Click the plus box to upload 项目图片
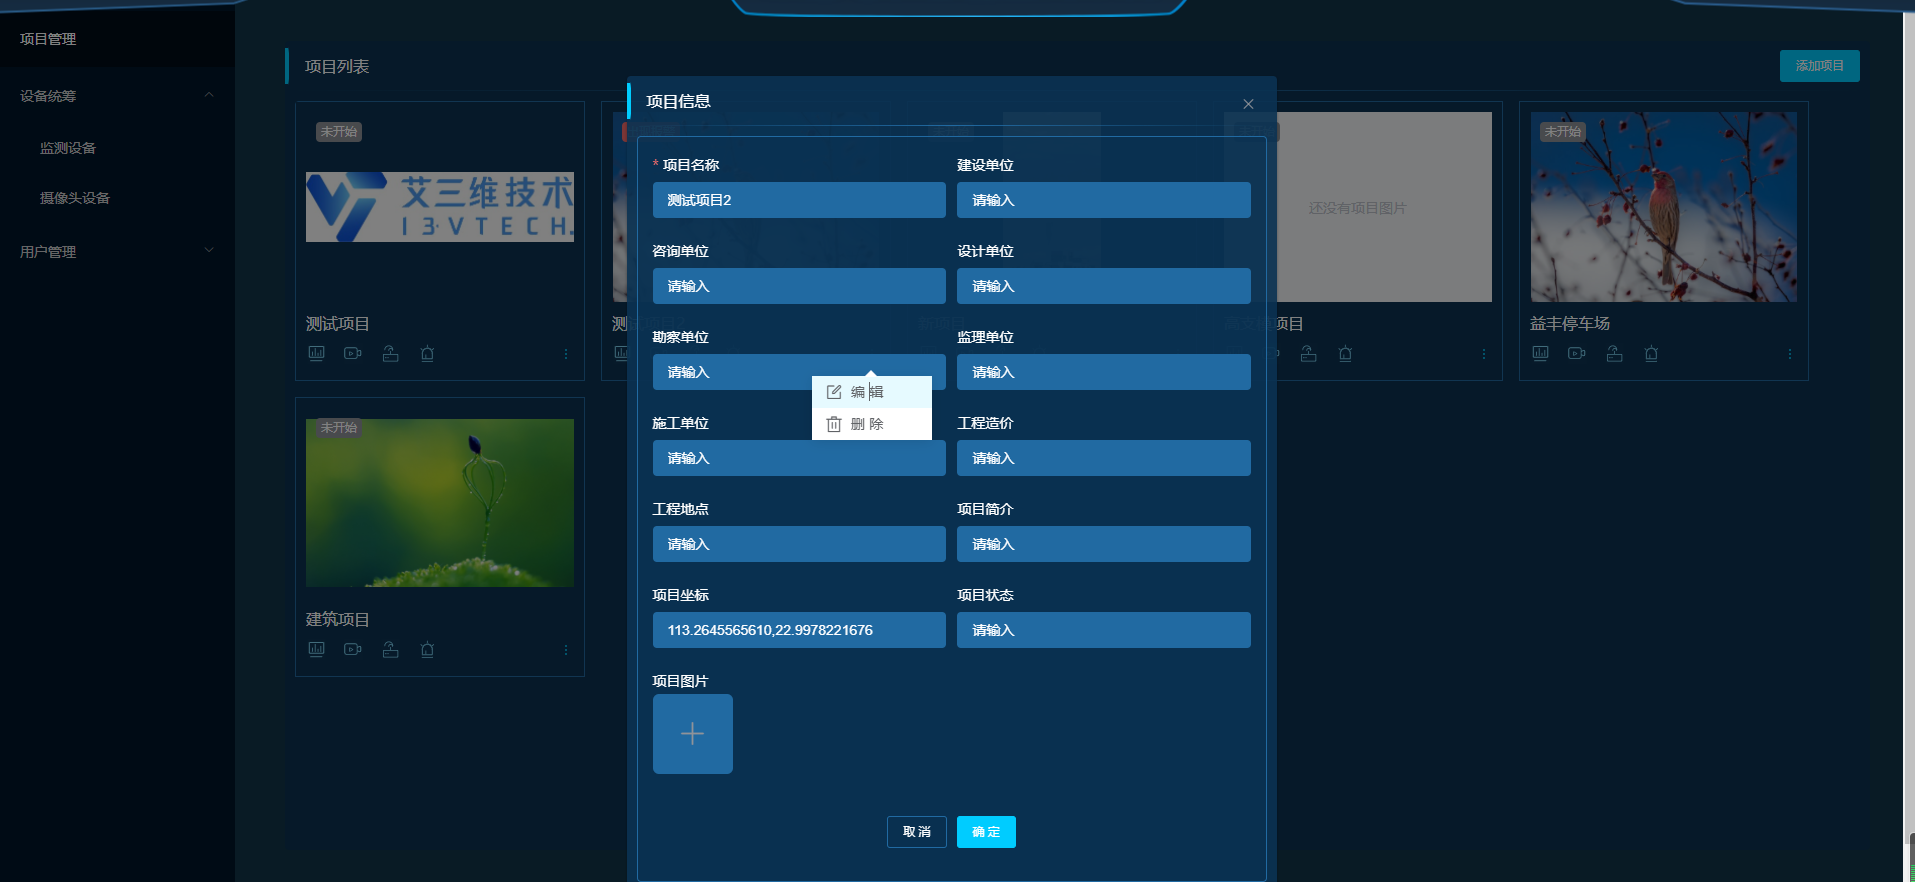The width and height of the screenshot is (1915, 882). point(693,734)
